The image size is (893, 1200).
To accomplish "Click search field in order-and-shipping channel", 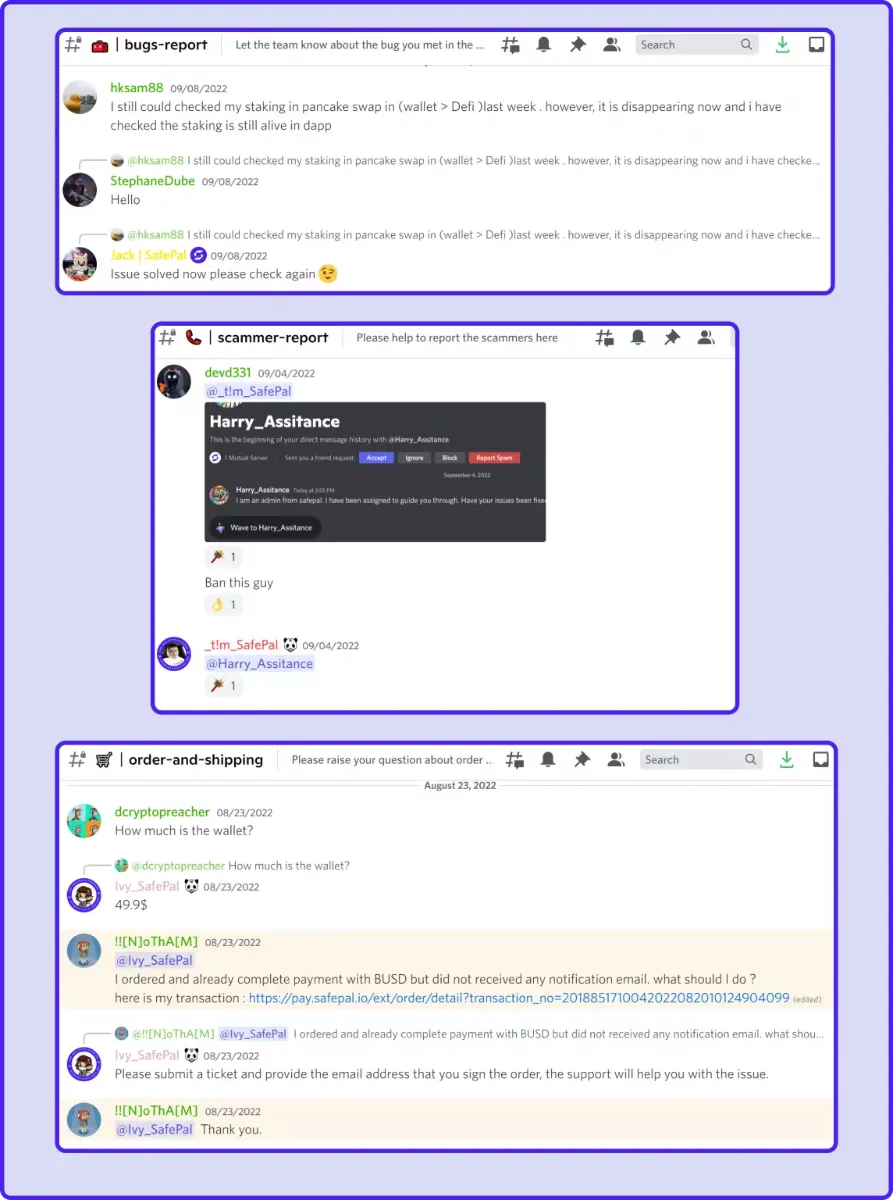I will tap(701, 760).
